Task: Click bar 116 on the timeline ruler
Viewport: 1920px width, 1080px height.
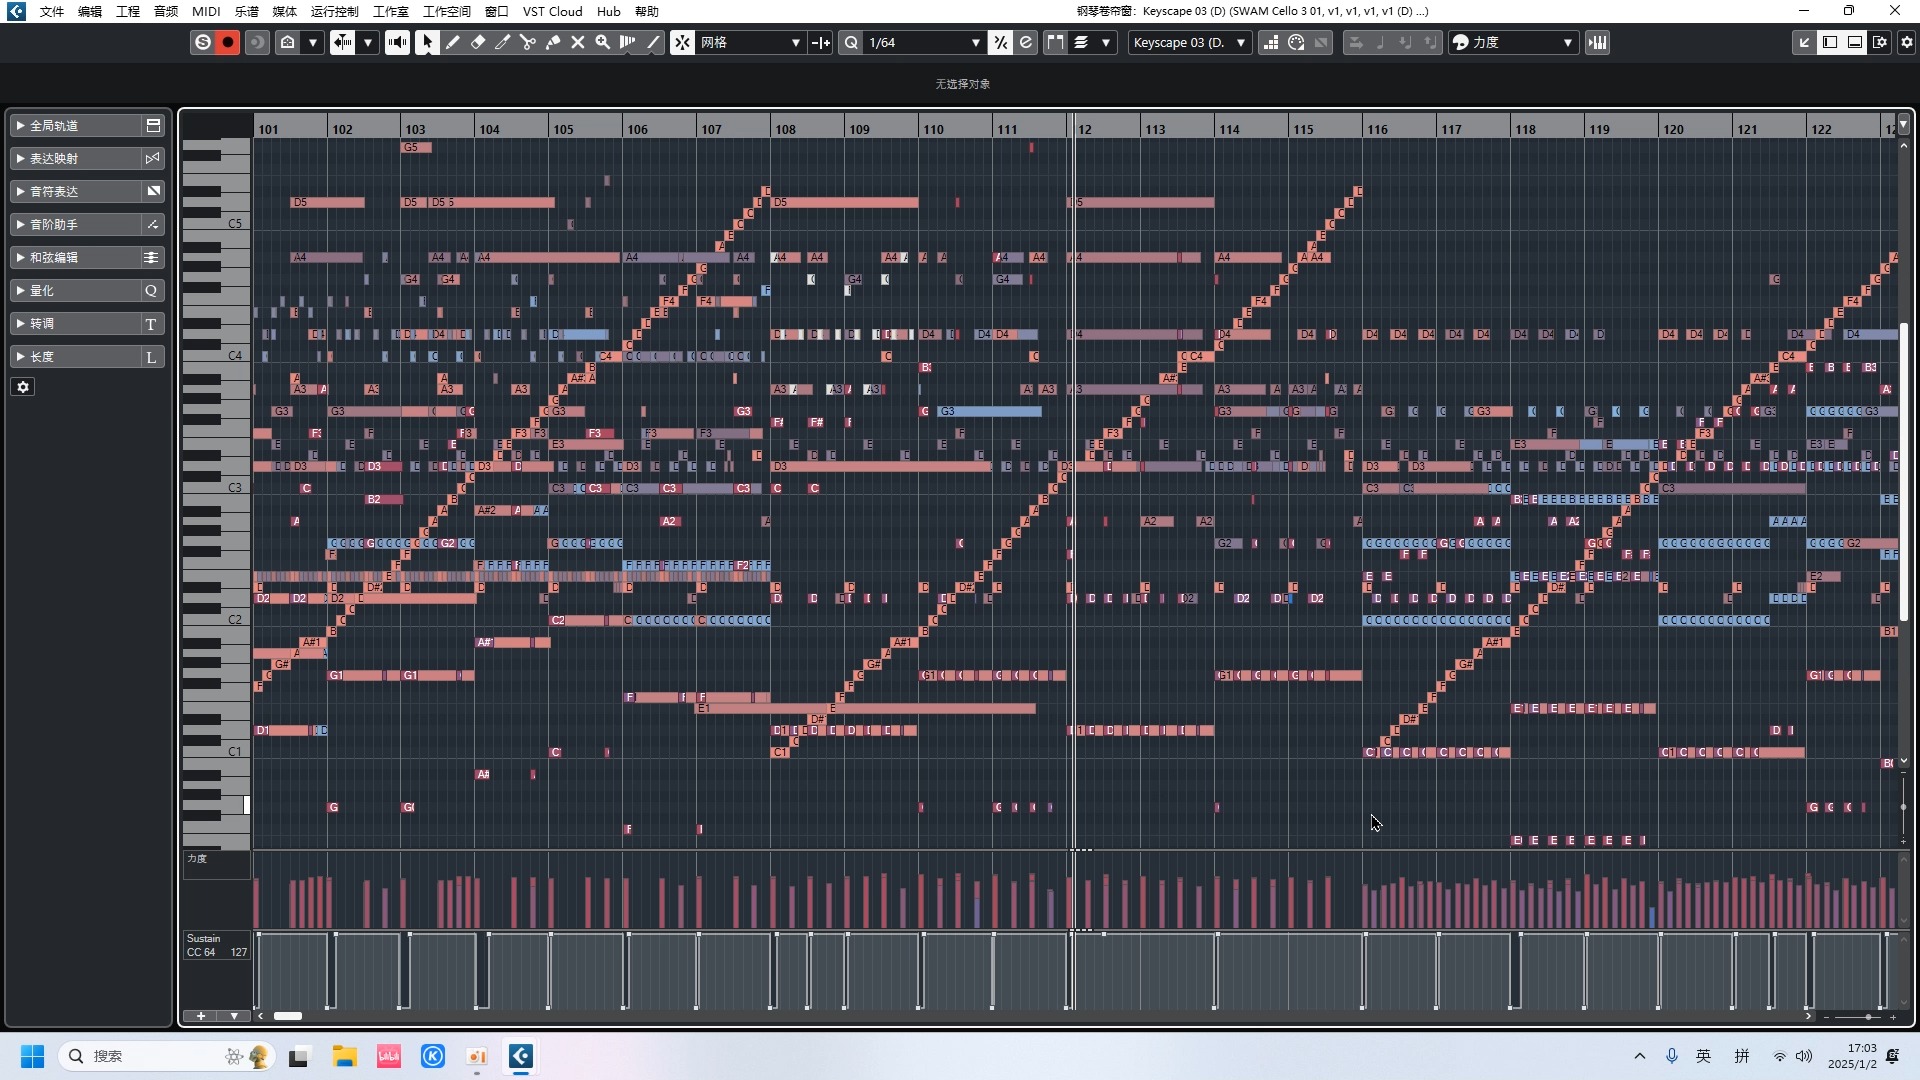Action: pos(1377,130)
